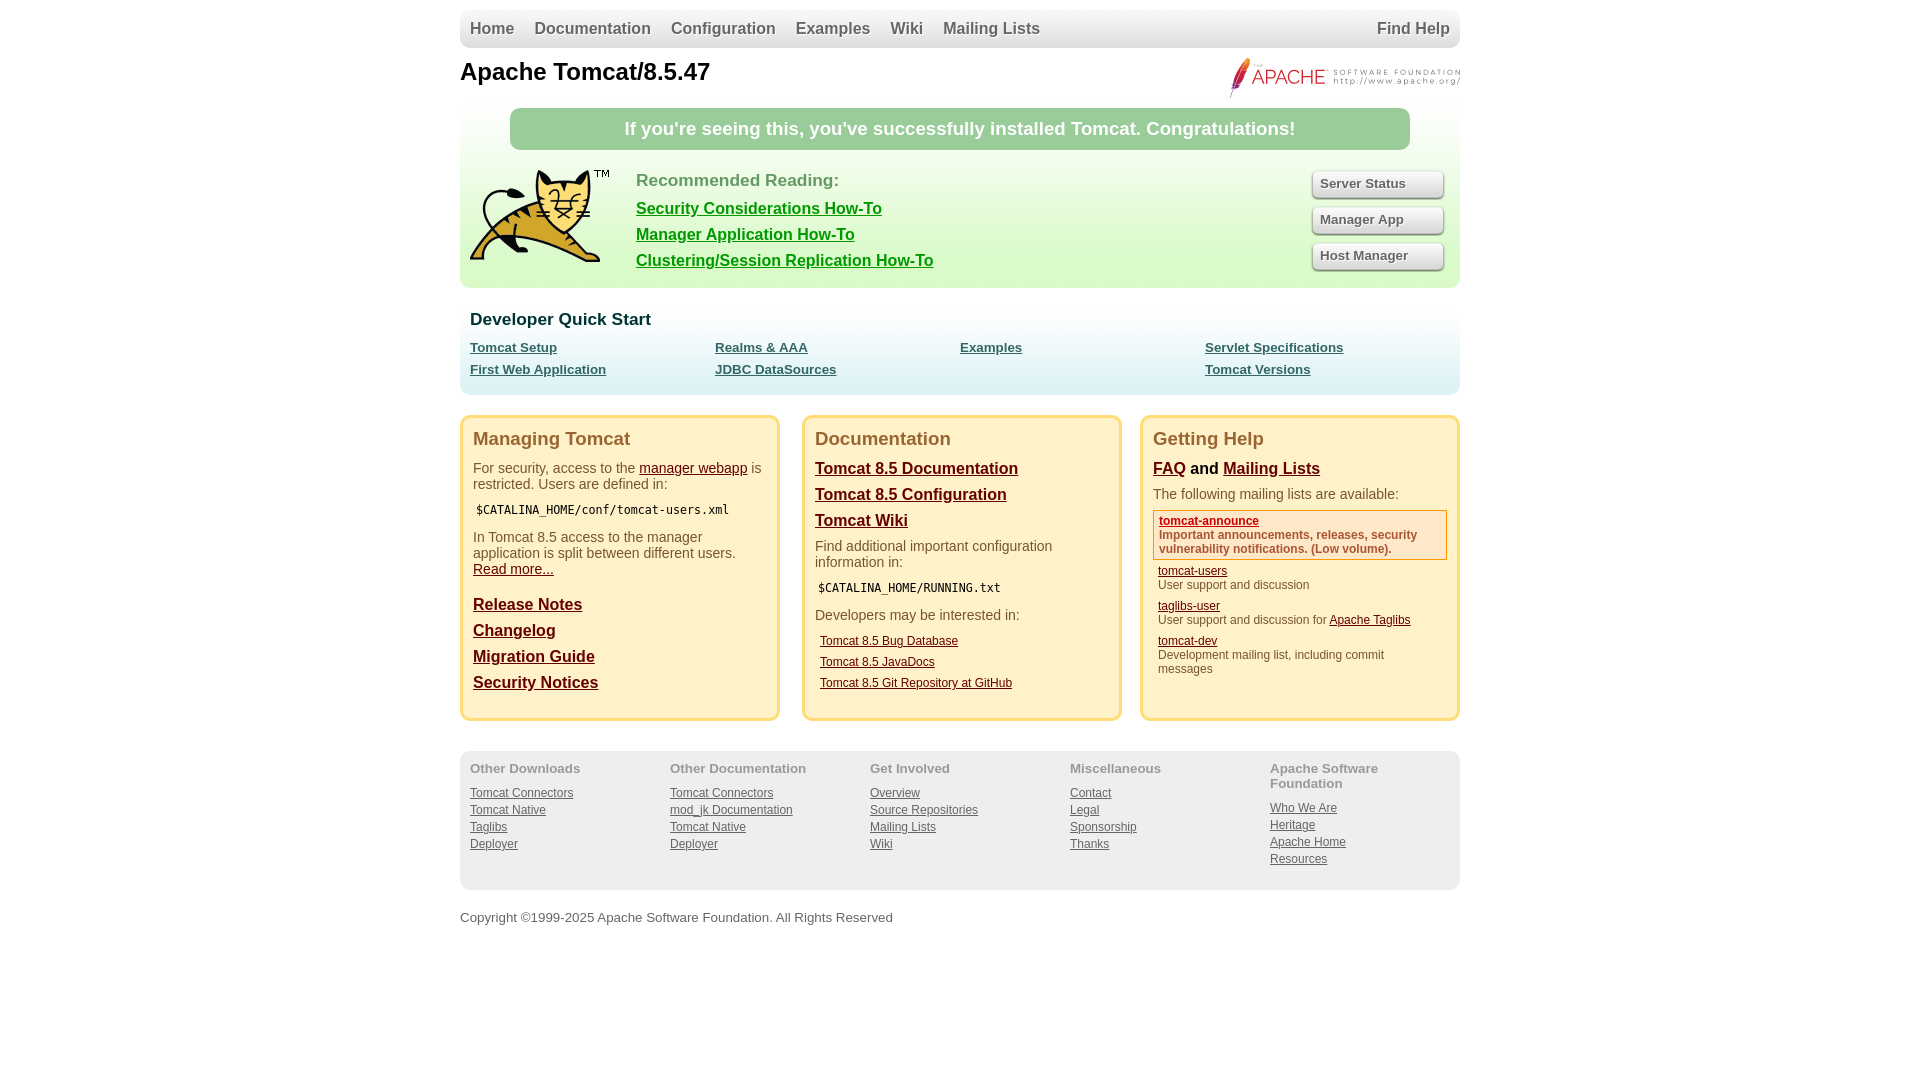Open the Sponsorship link
The height and width of the screenshot is (1080, 1920).
point(1103,827)
